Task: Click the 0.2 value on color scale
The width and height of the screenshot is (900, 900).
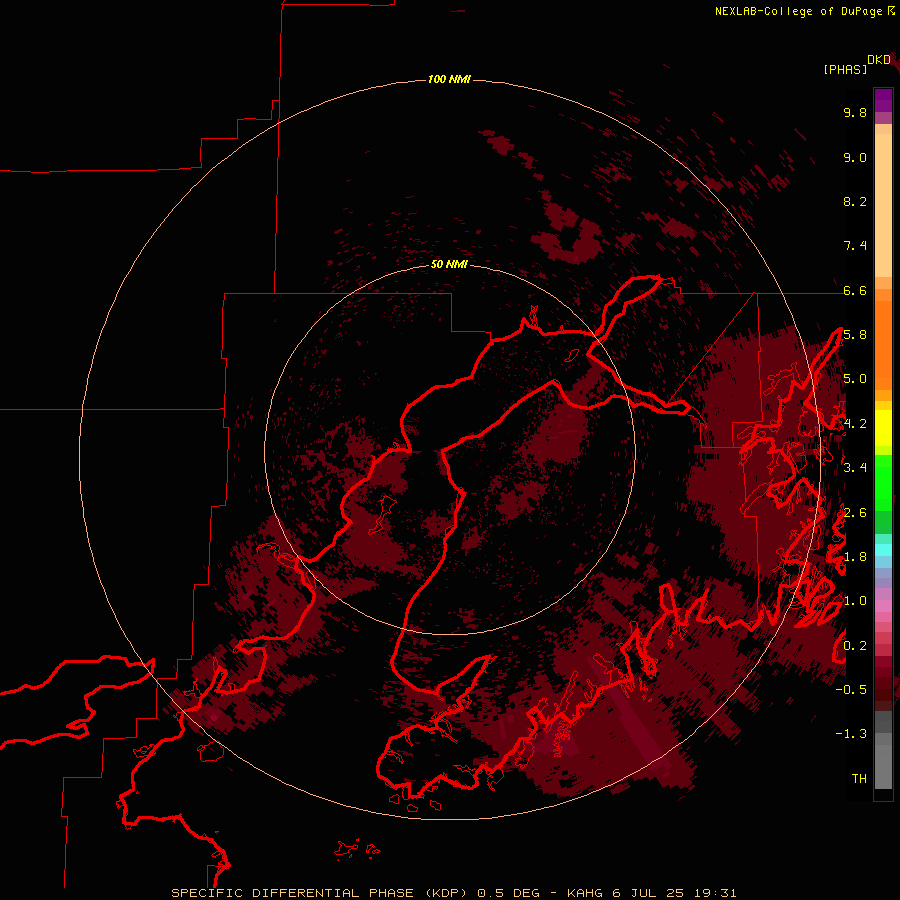Action: click(855, 646)
